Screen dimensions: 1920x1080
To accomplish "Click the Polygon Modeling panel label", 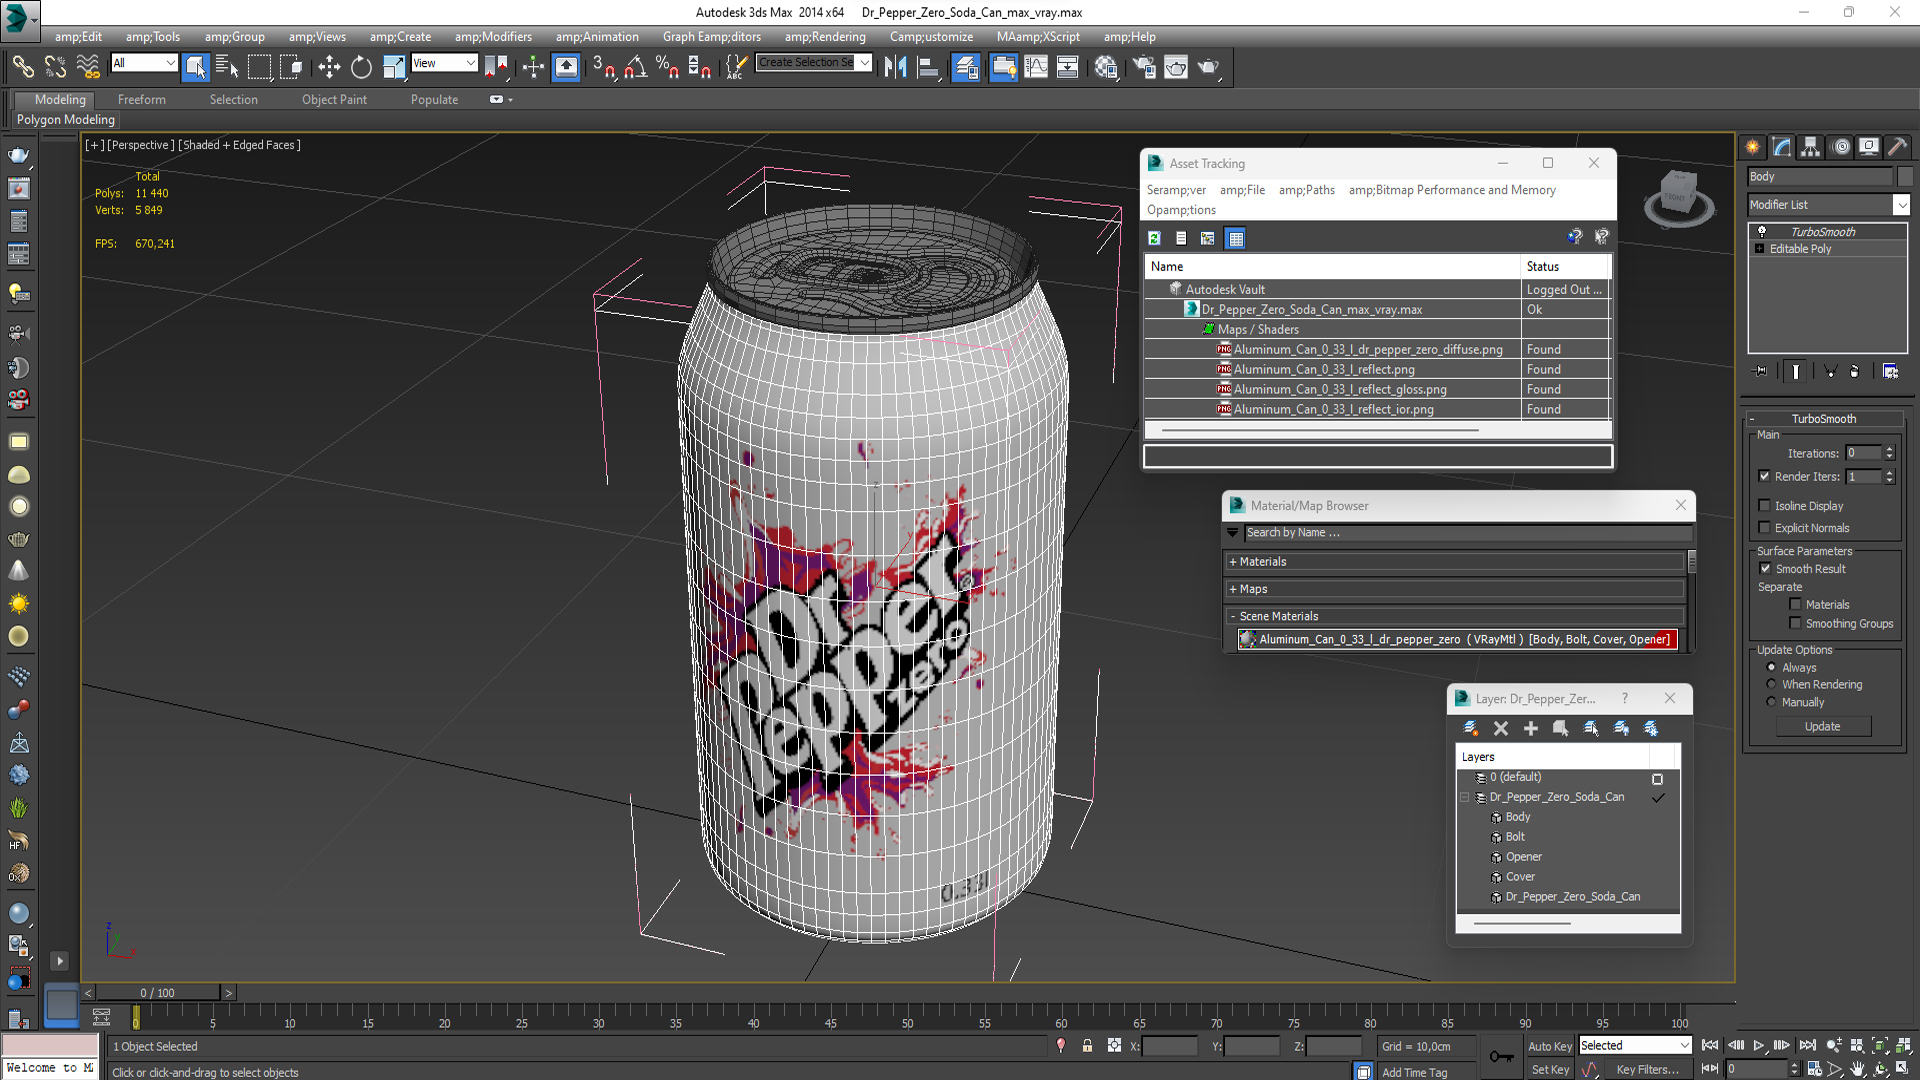I will (x=66, y=119).
